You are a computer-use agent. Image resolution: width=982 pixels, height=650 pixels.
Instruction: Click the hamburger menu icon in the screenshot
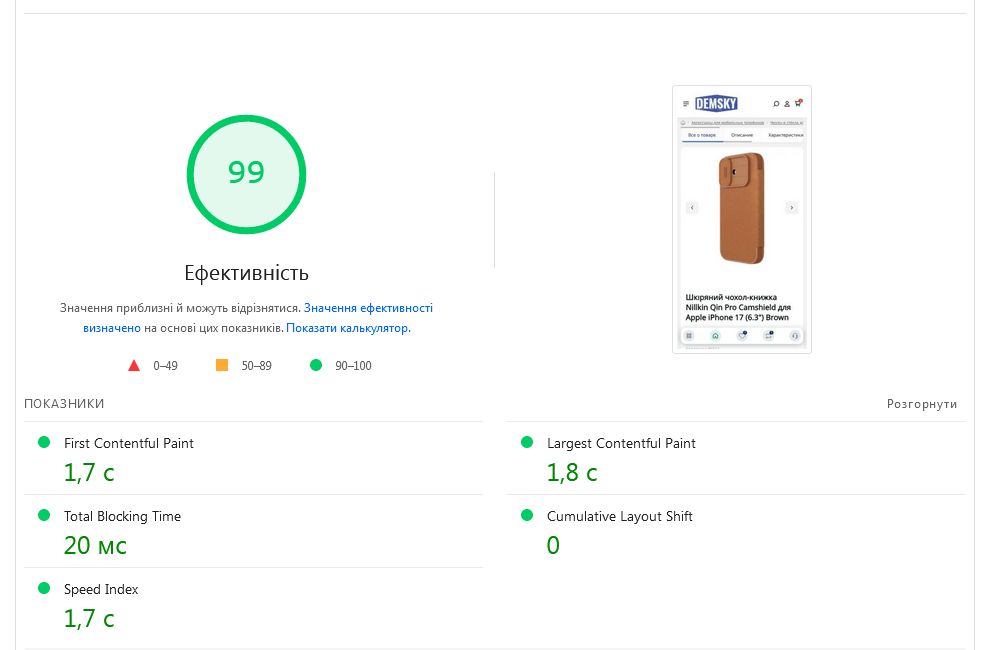point(686,103)
